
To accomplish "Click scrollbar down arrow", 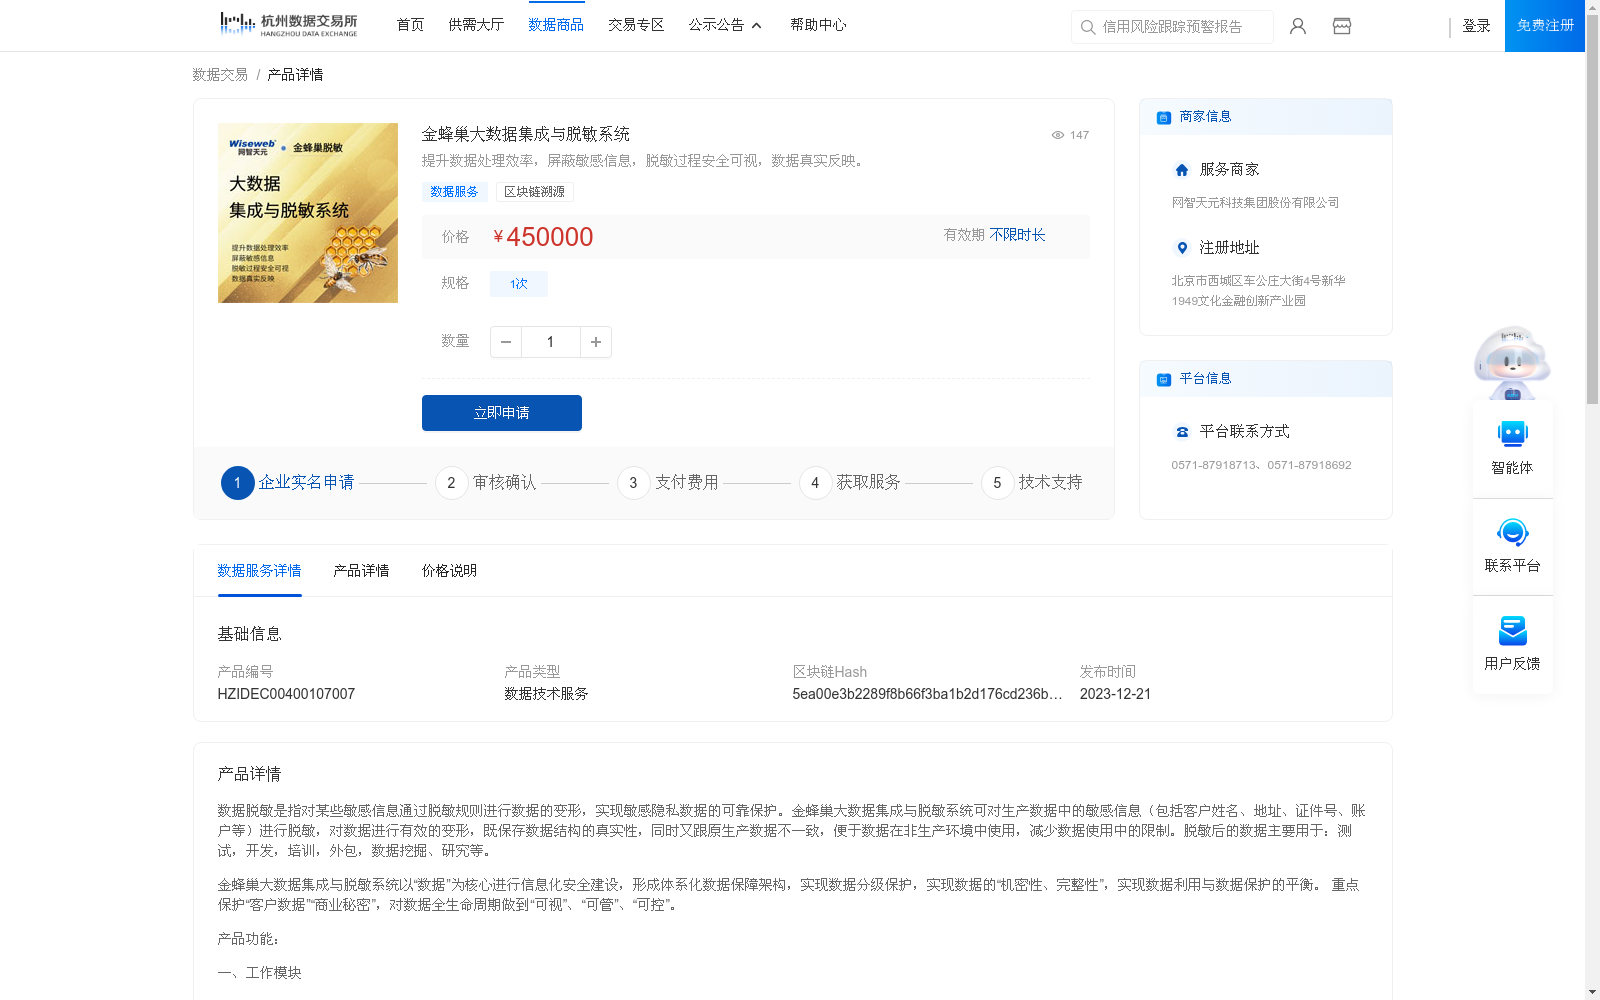I will pyautogui.click(x=1592, y=992).
